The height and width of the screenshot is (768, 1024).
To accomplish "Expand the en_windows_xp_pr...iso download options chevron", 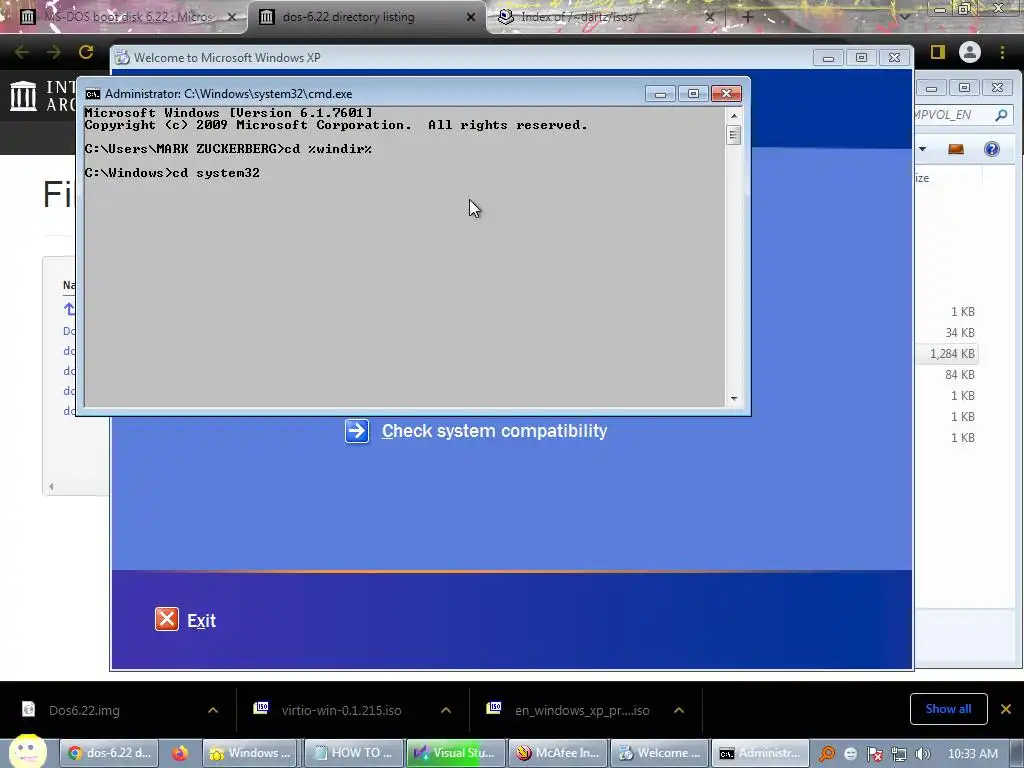I will (679, 710).
